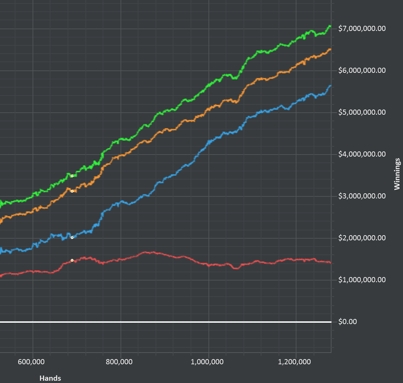Click the $3,000,000.00 axis label

(362, 196)
